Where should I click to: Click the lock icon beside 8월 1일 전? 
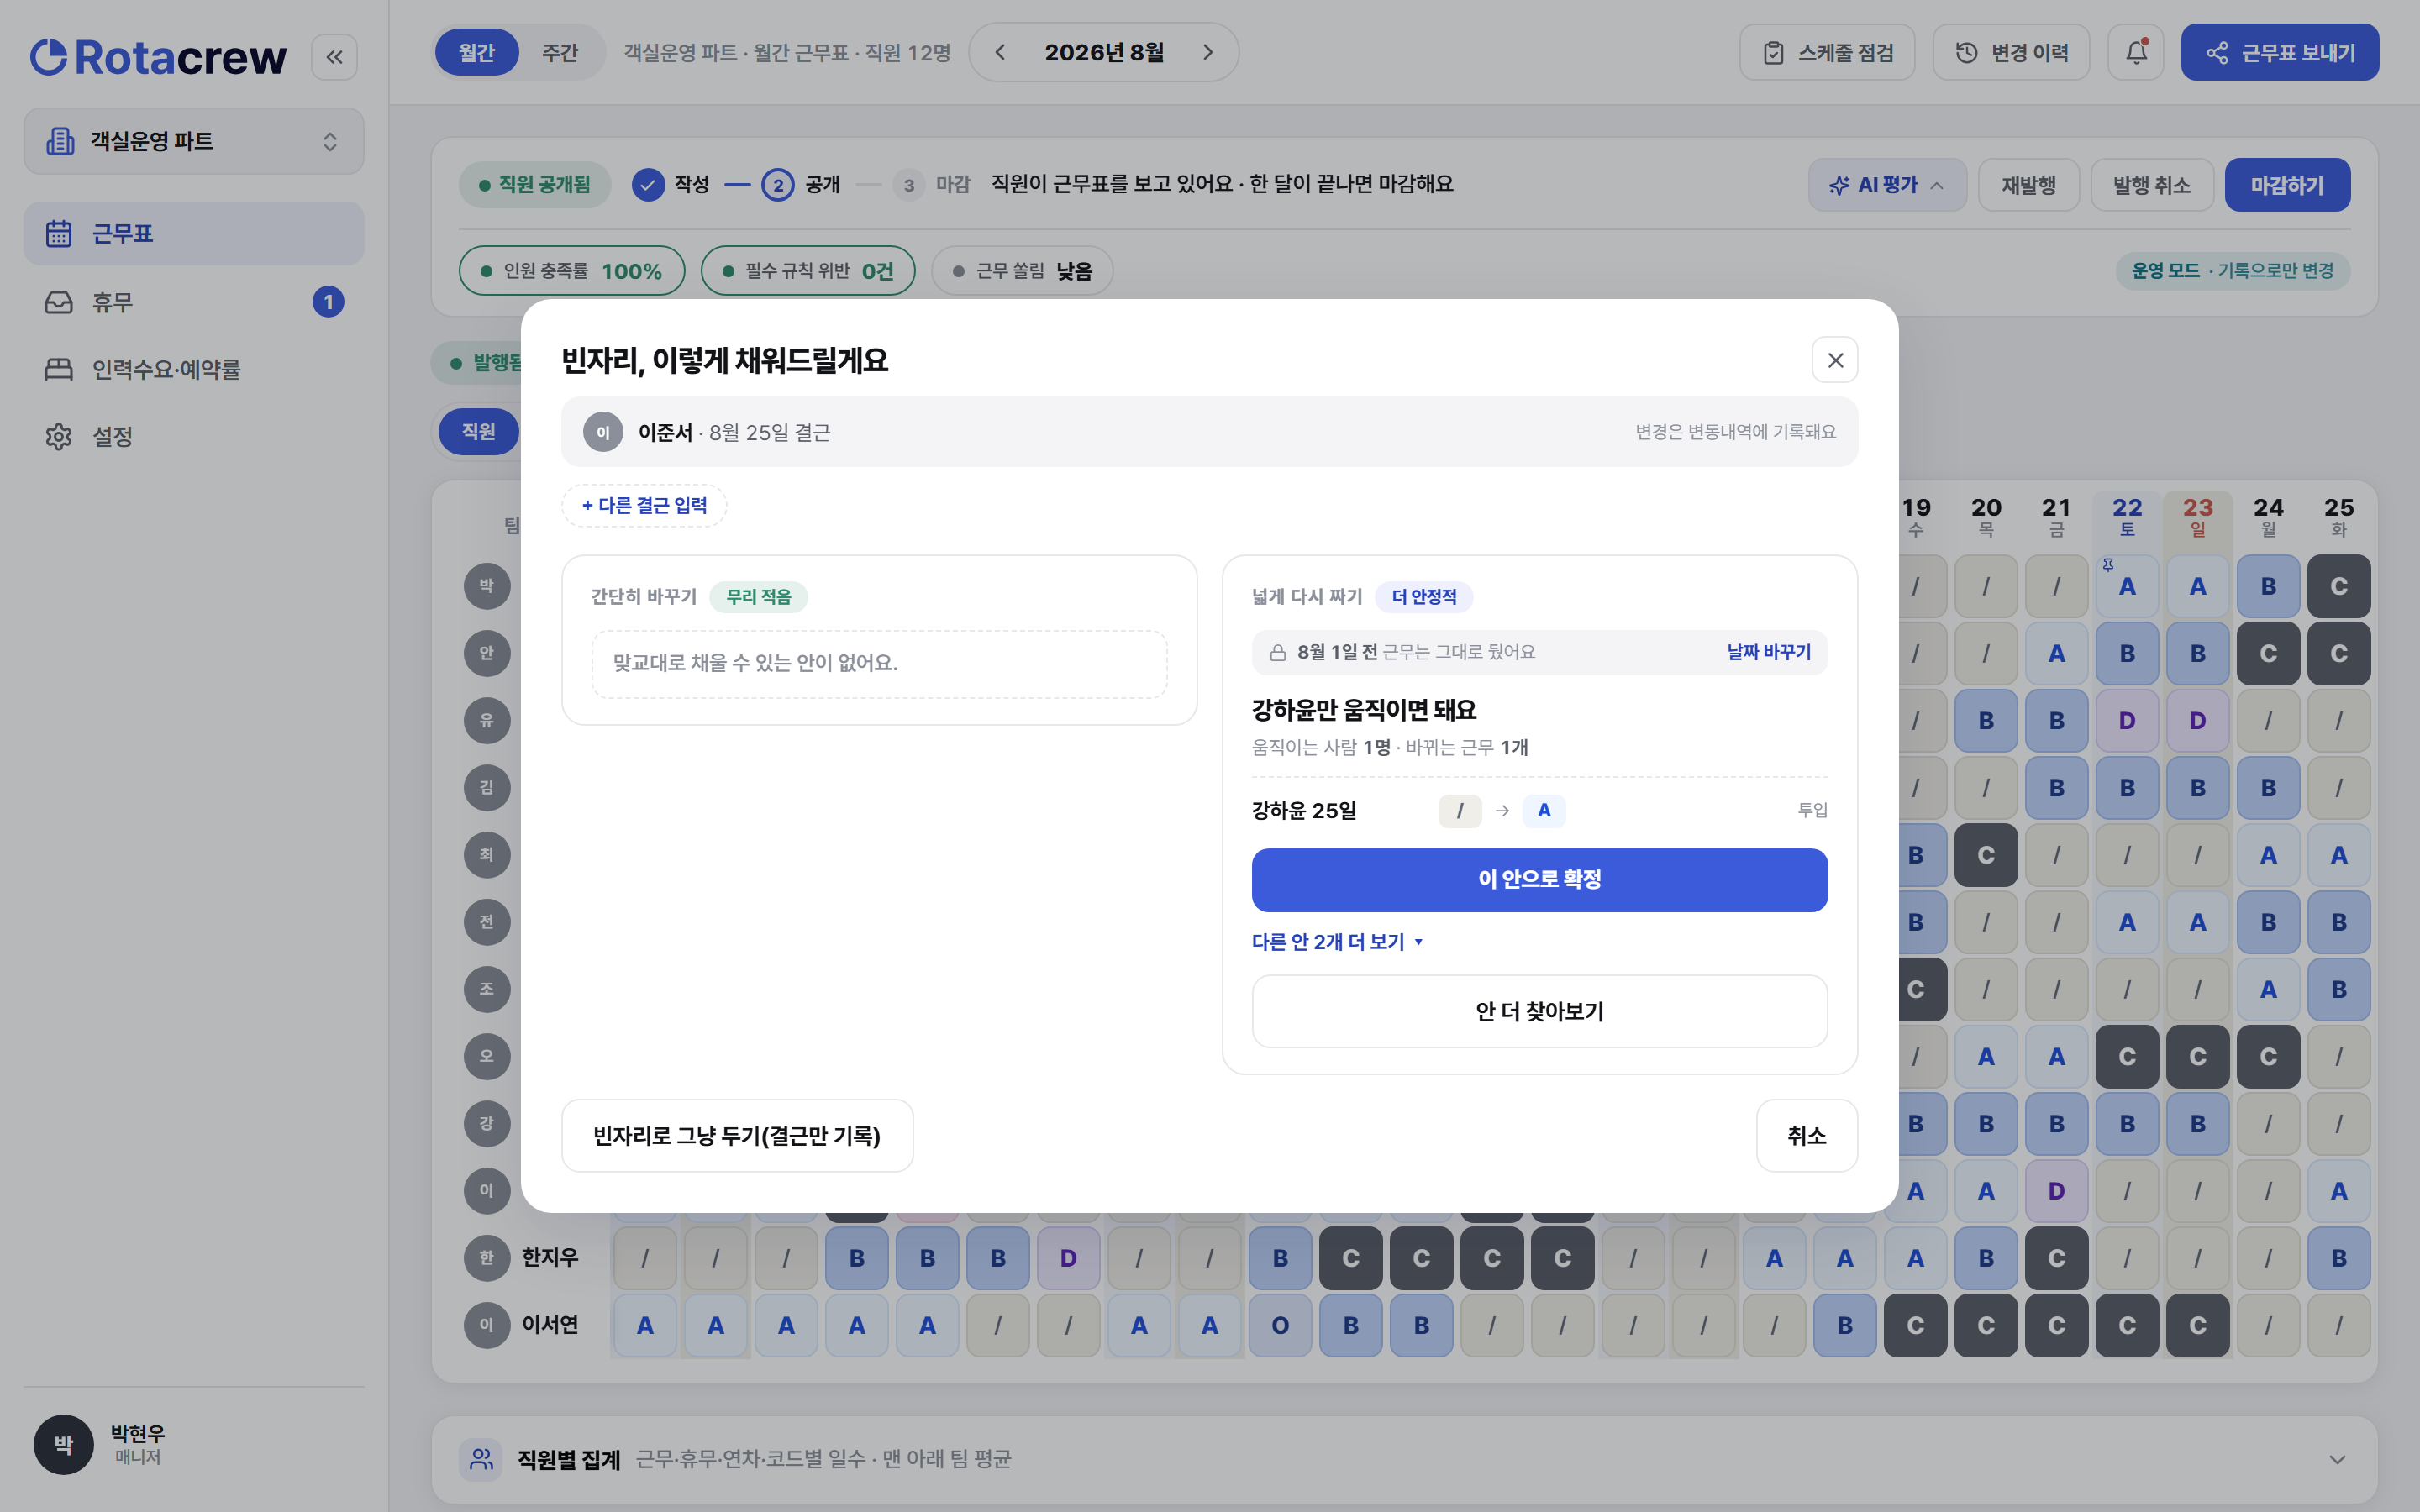(1277, 653)
